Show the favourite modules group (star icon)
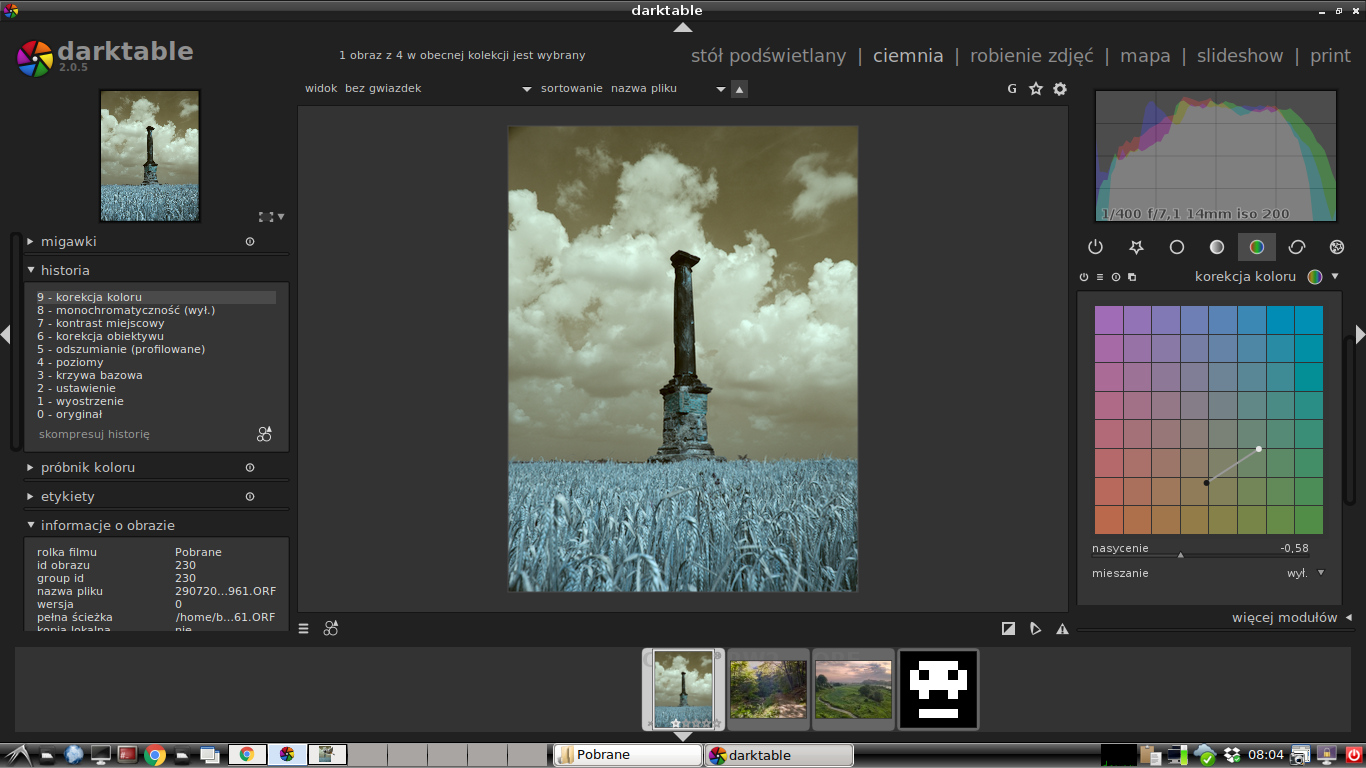The height and width of the screenshot is (768, 1366). tap(1136, 247)
